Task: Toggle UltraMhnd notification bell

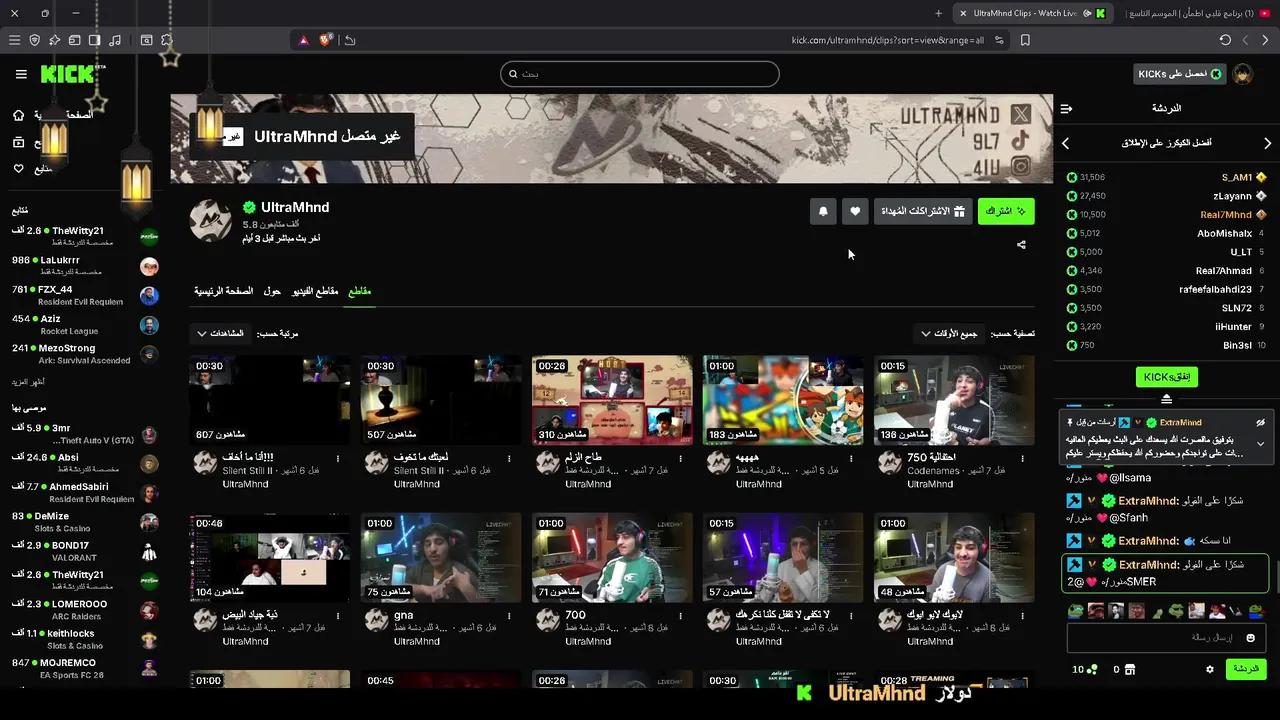Action: tap(823, 211)
